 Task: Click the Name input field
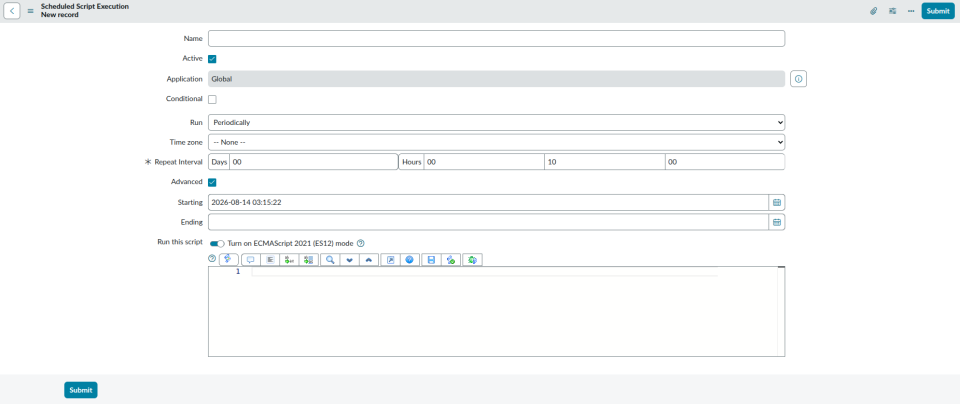point(497,39)
